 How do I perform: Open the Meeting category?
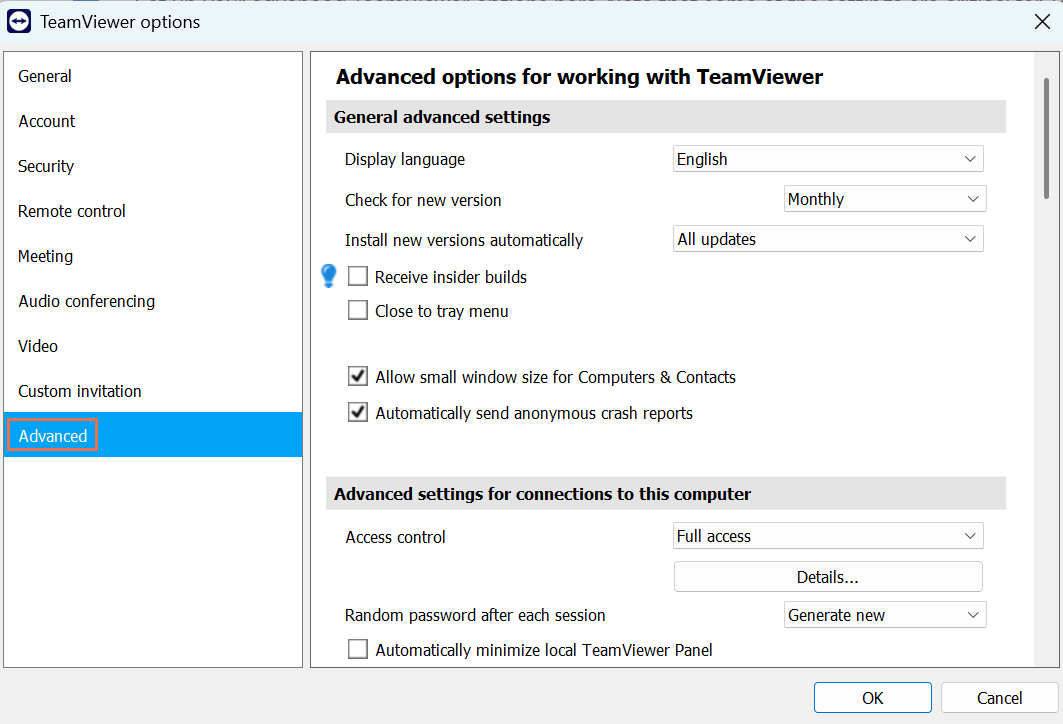tap(153, 256)
